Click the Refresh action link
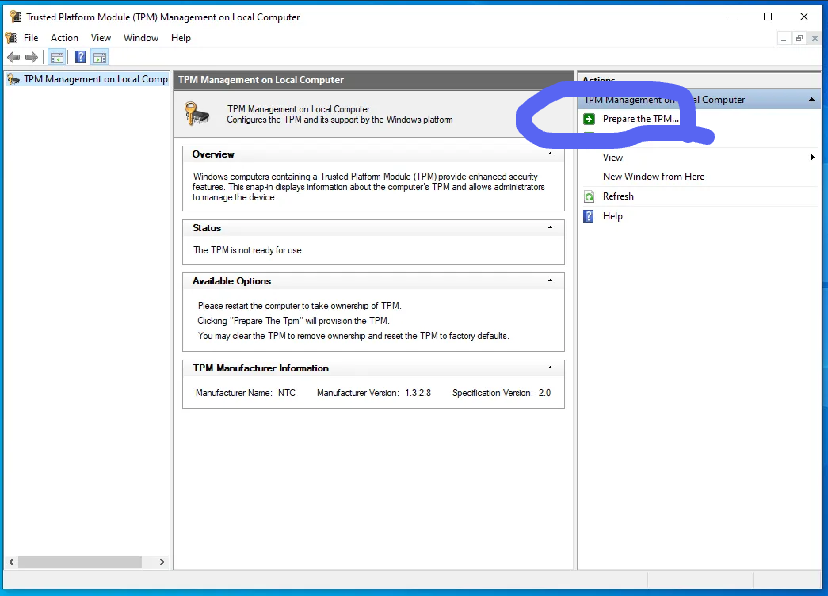828x596 pixels. [x=618, y=196]
